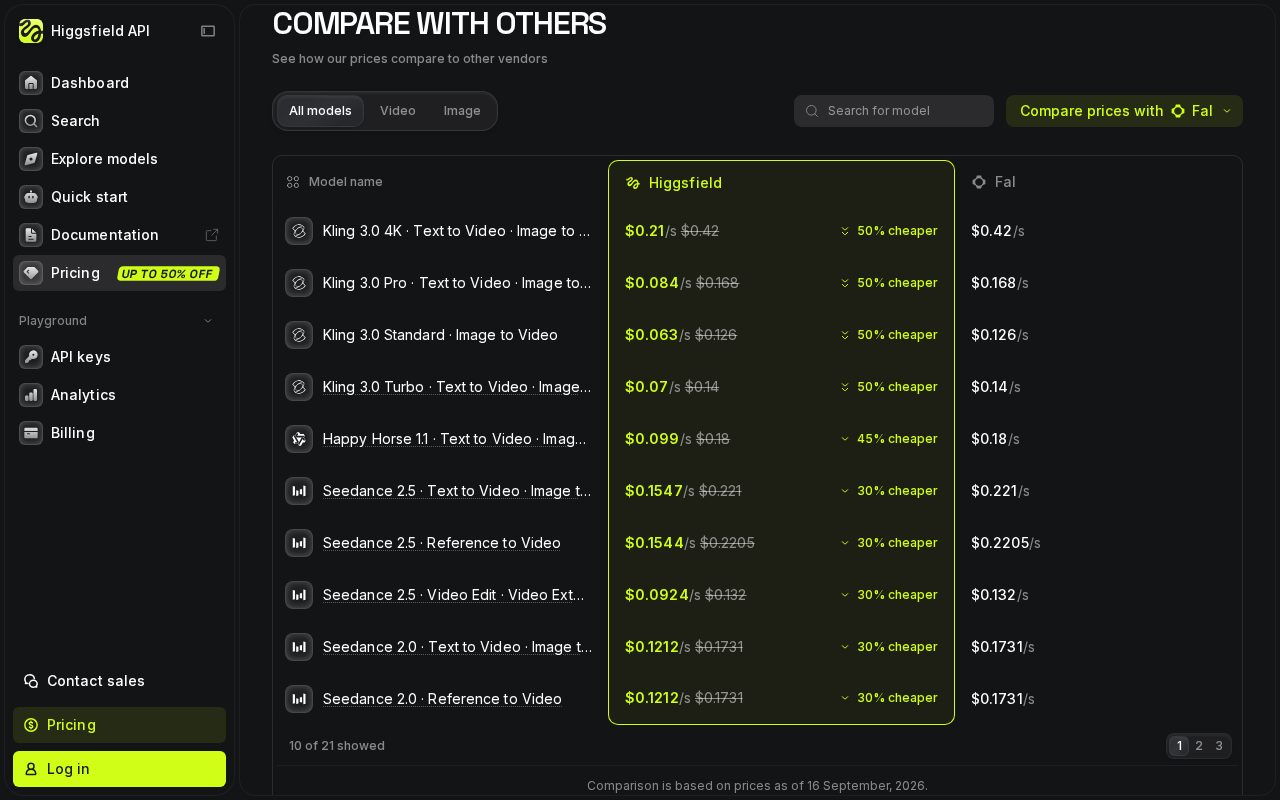Click the Happy Horse 1.1 model icon
Image resolution: width=1280 pixels, height=800 pixels.
point(299,439)
